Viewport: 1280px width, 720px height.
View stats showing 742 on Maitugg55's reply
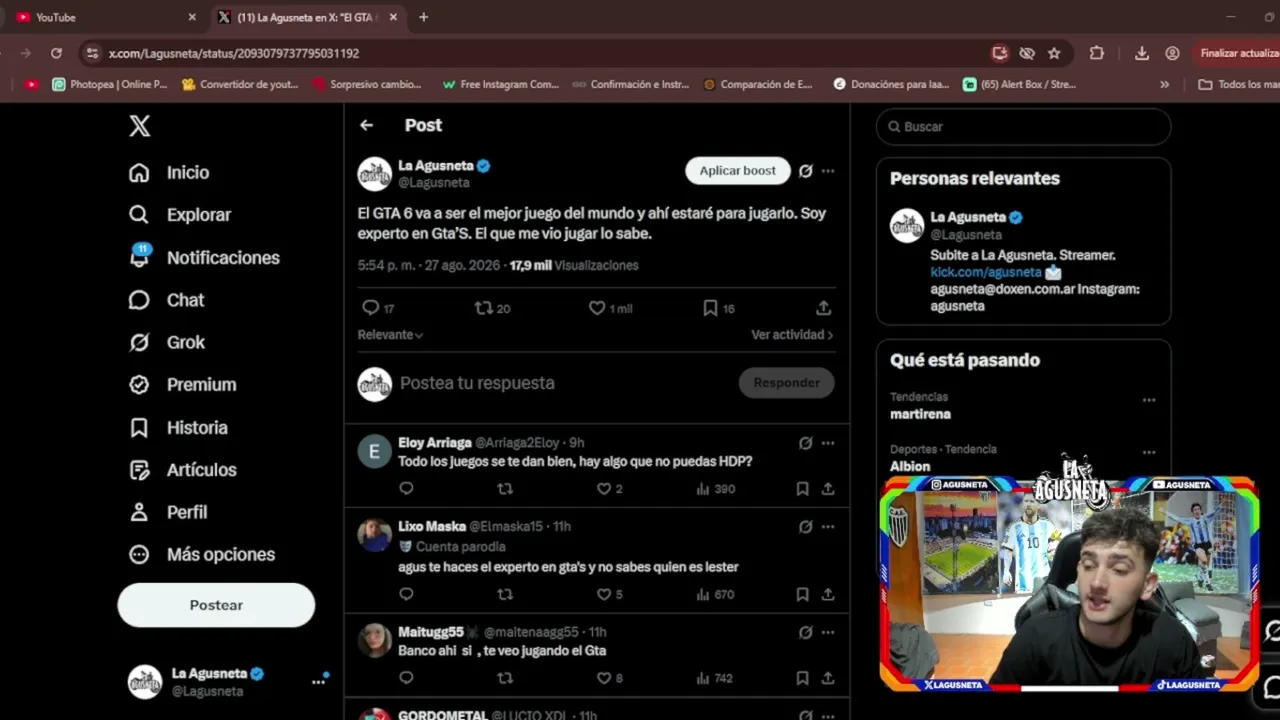[x=716, y=679]
